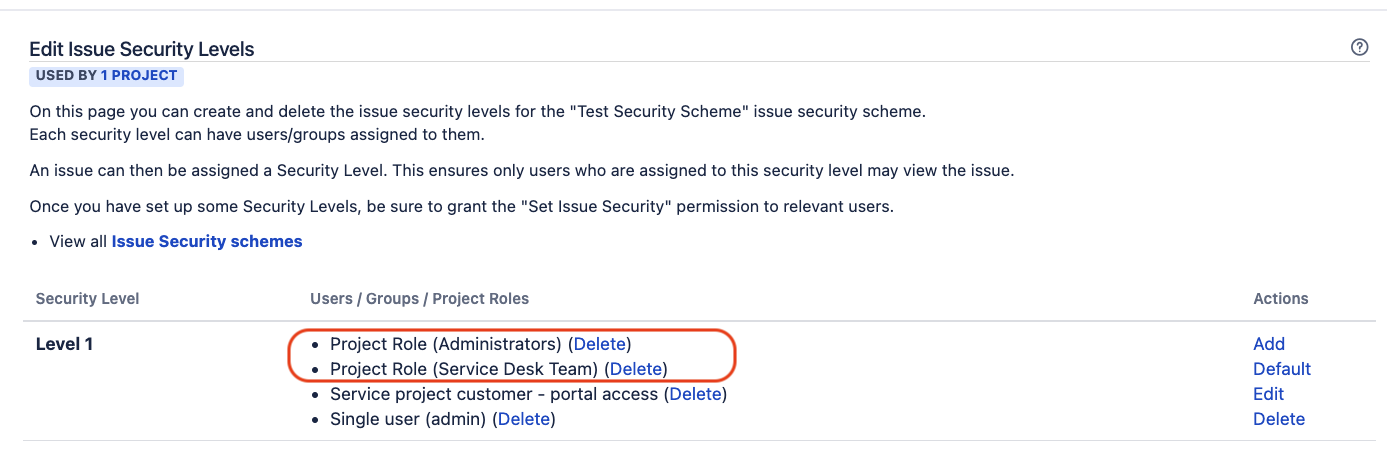Open the "1 PROJECT" link
Screen dimensions: 1387x459
click(139, 75)
